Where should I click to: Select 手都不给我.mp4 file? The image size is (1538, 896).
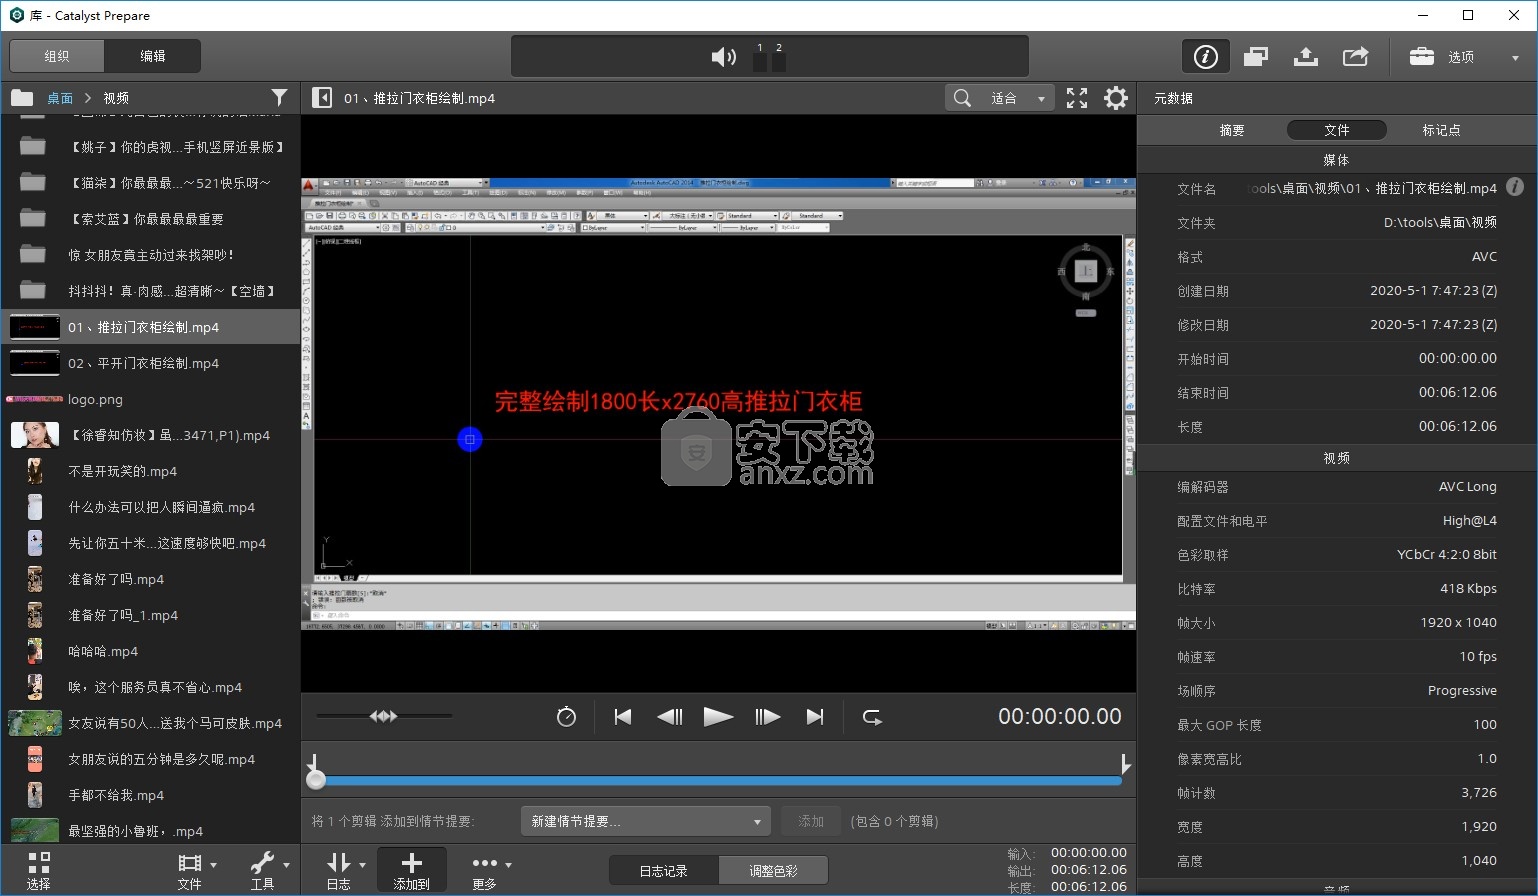click(150, 795)
